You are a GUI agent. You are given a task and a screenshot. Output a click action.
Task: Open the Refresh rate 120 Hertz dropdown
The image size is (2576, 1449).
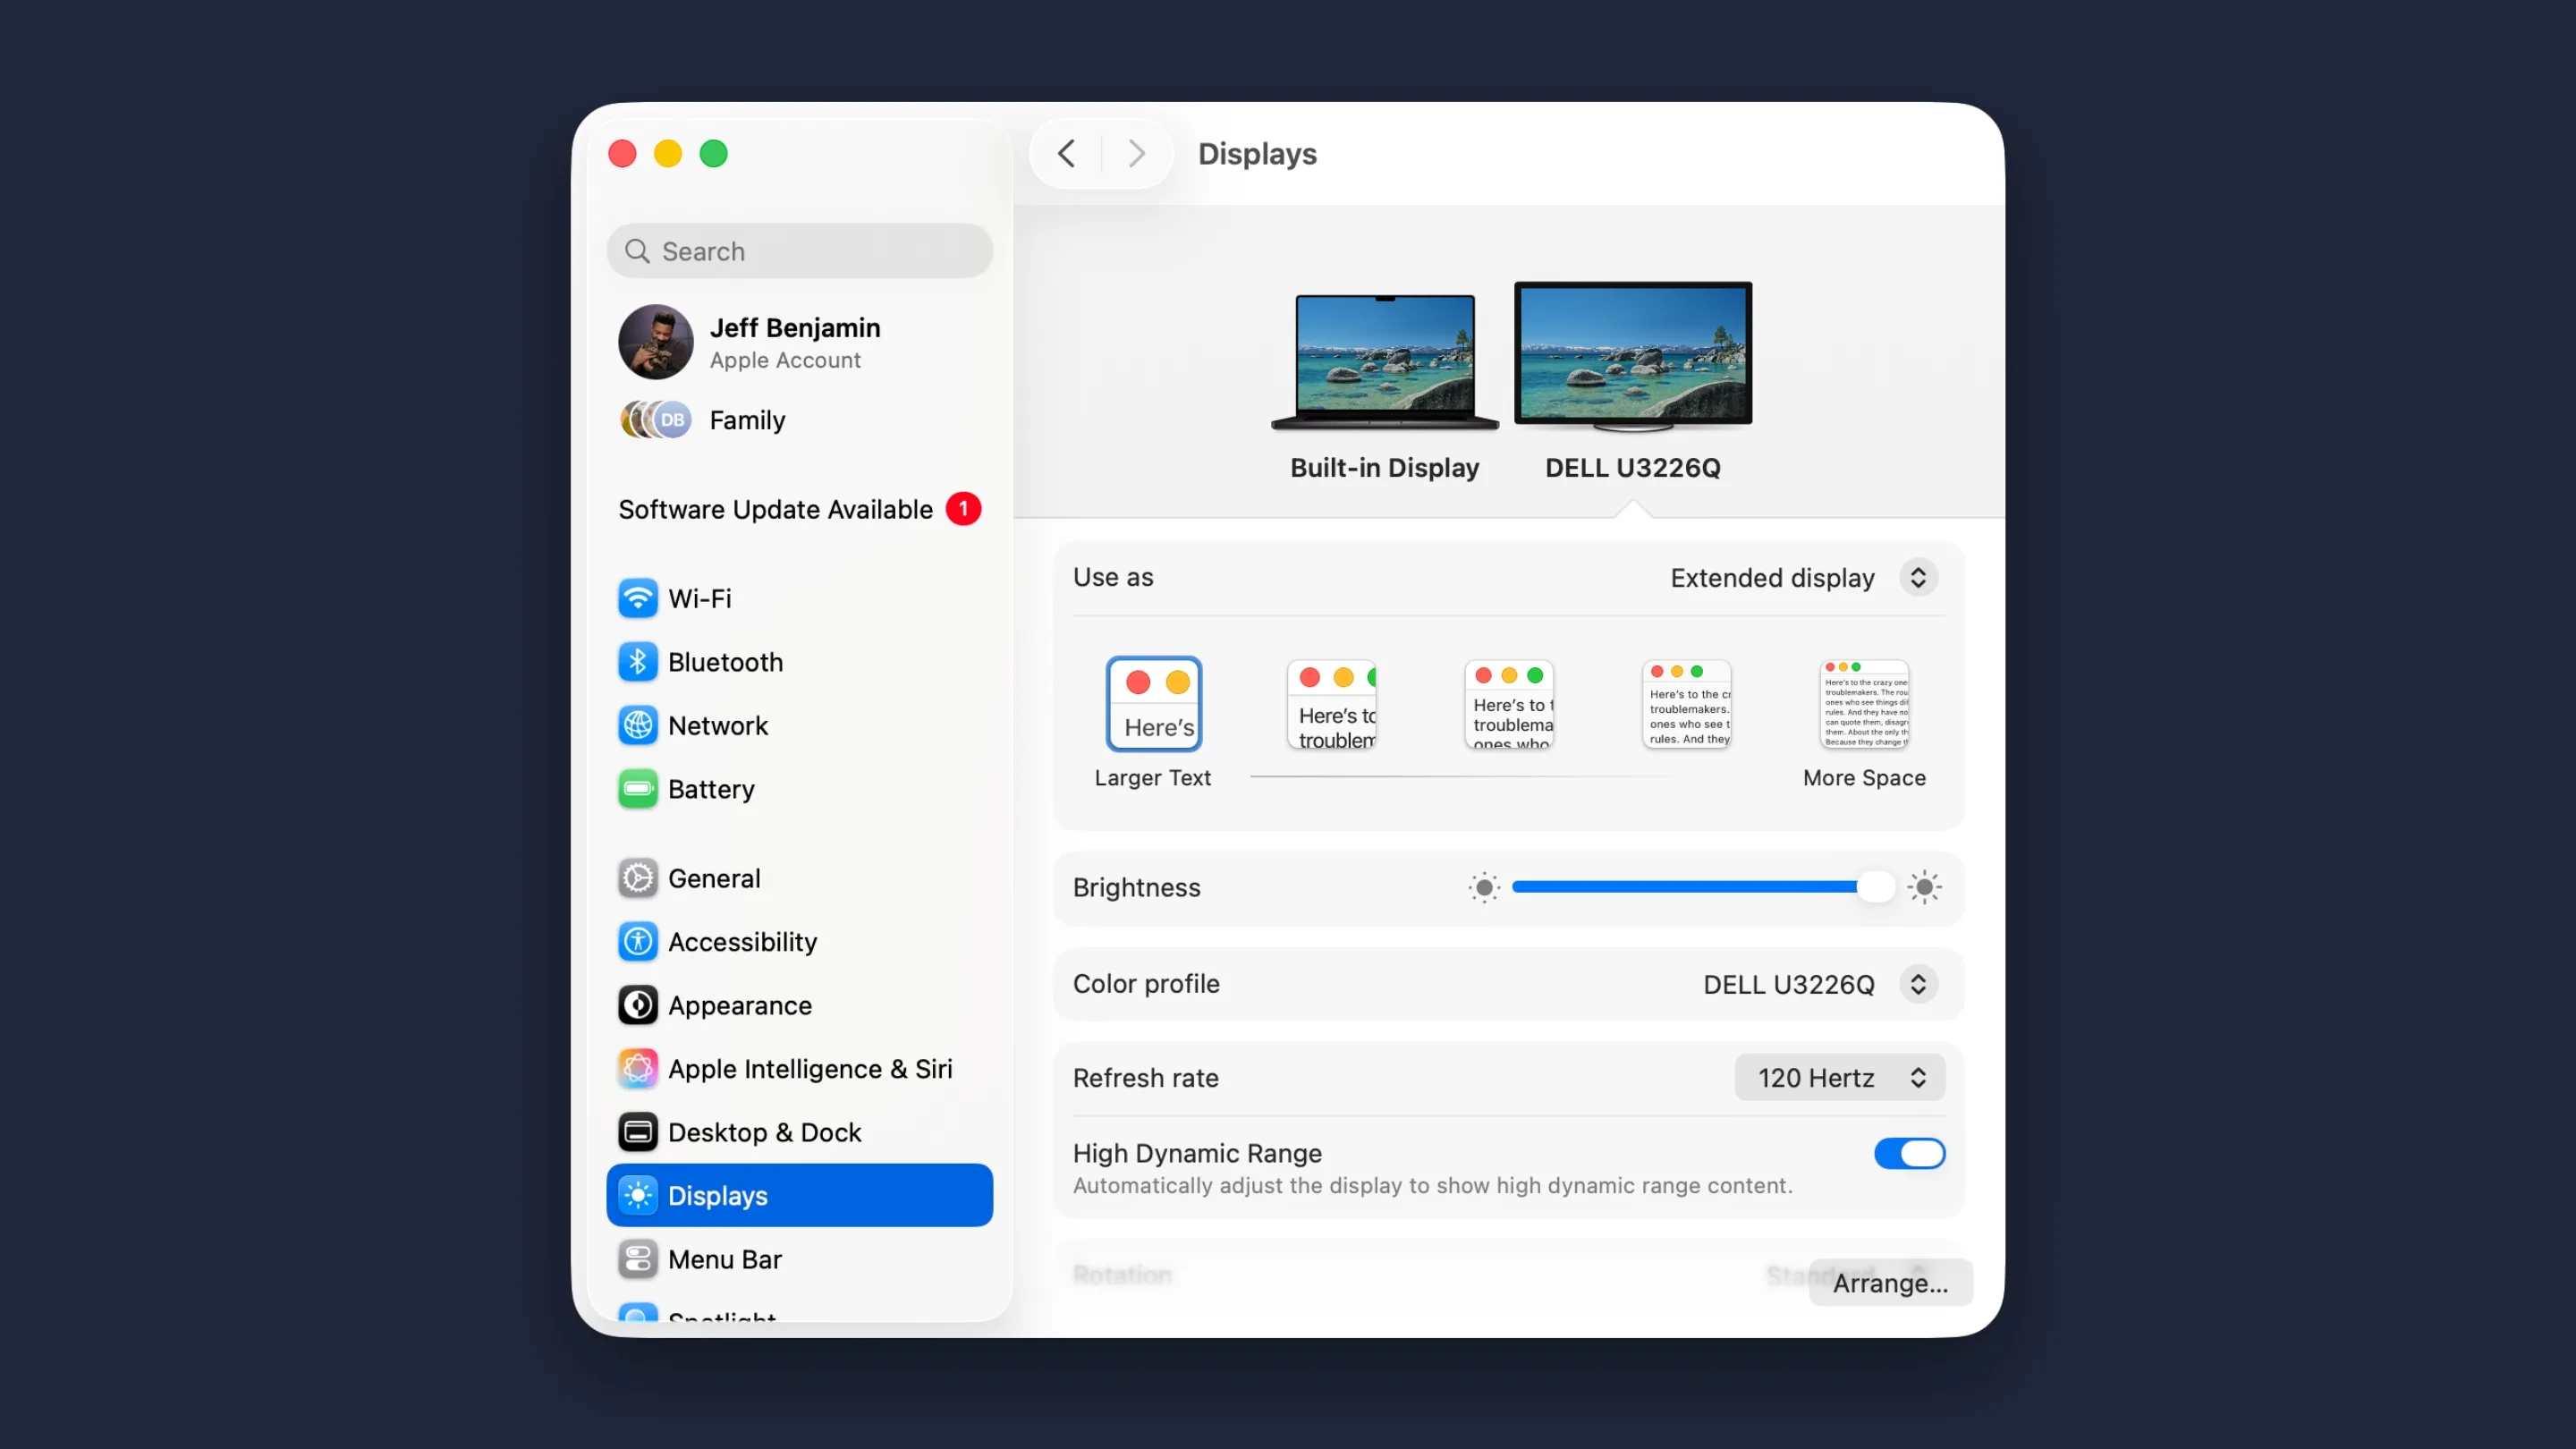tap(1839, 1078)
